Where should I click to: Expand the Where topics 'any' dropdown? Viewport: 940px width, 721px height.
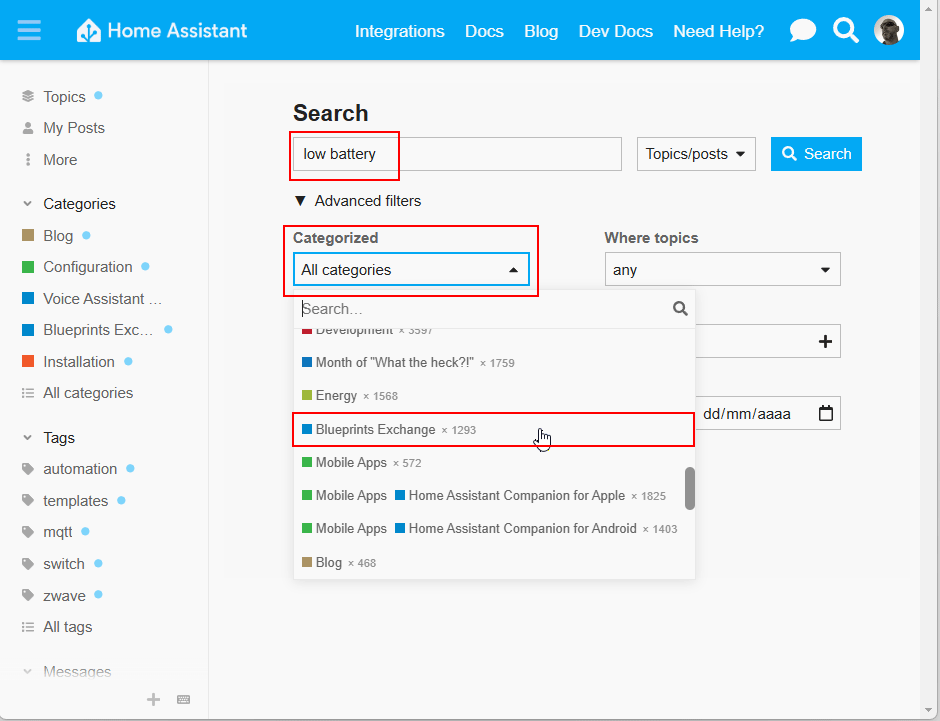click(x=722, y=270)
